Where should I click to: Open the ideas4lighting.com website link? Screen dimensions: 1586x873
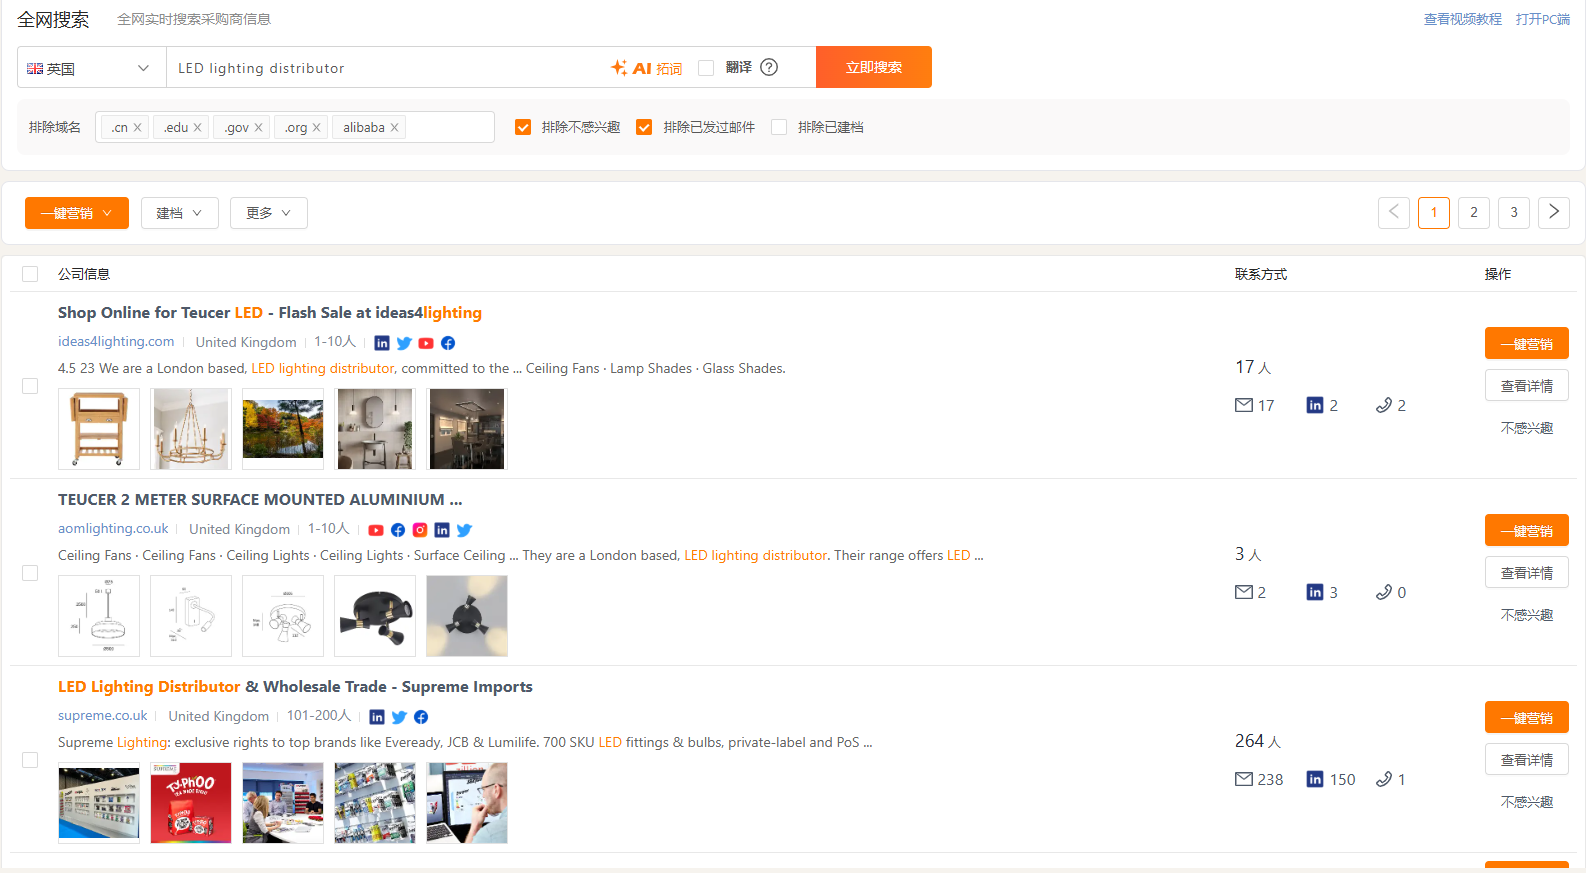116,342
